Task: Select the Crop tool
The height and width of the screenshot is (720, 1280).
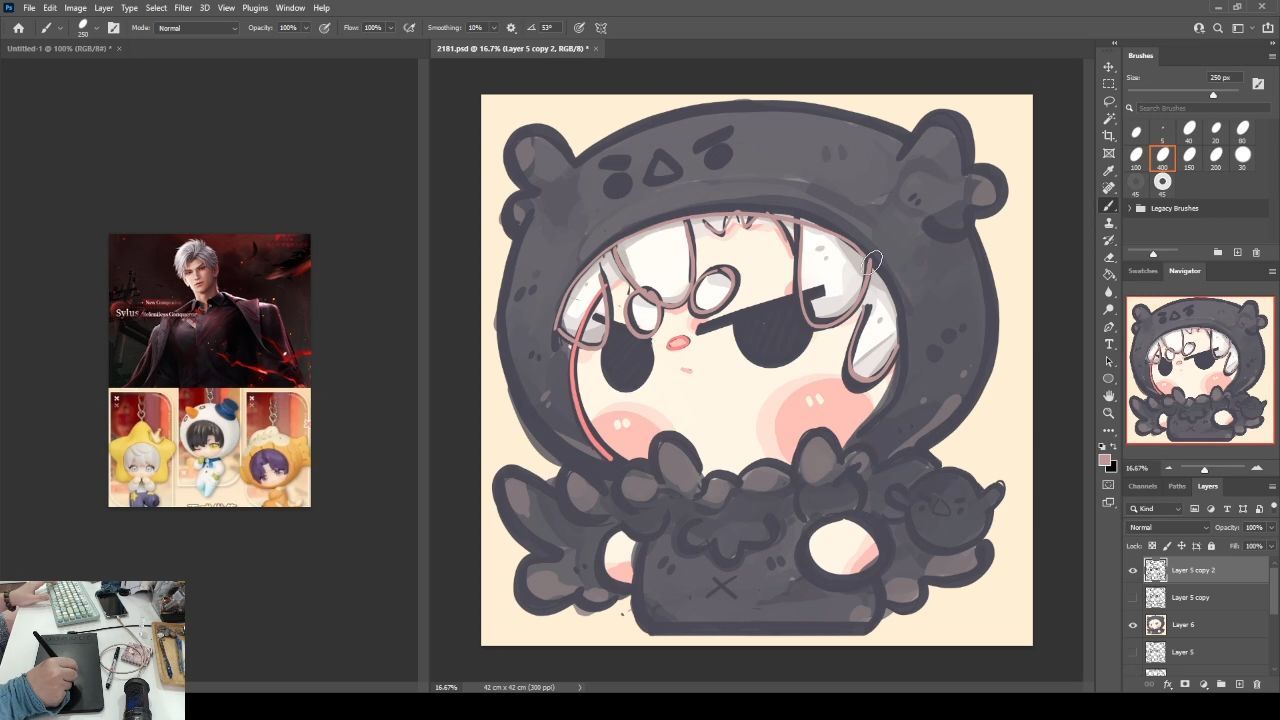Action: point(1109,136)
